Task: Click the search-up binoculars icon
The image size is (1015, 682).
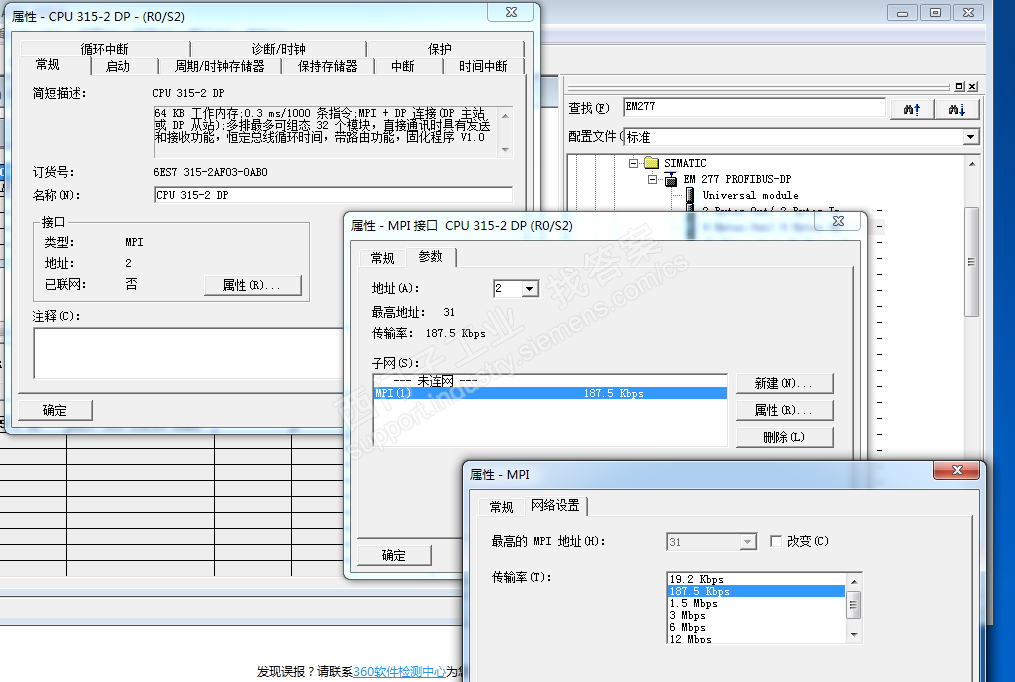Action: click(911, 109)
